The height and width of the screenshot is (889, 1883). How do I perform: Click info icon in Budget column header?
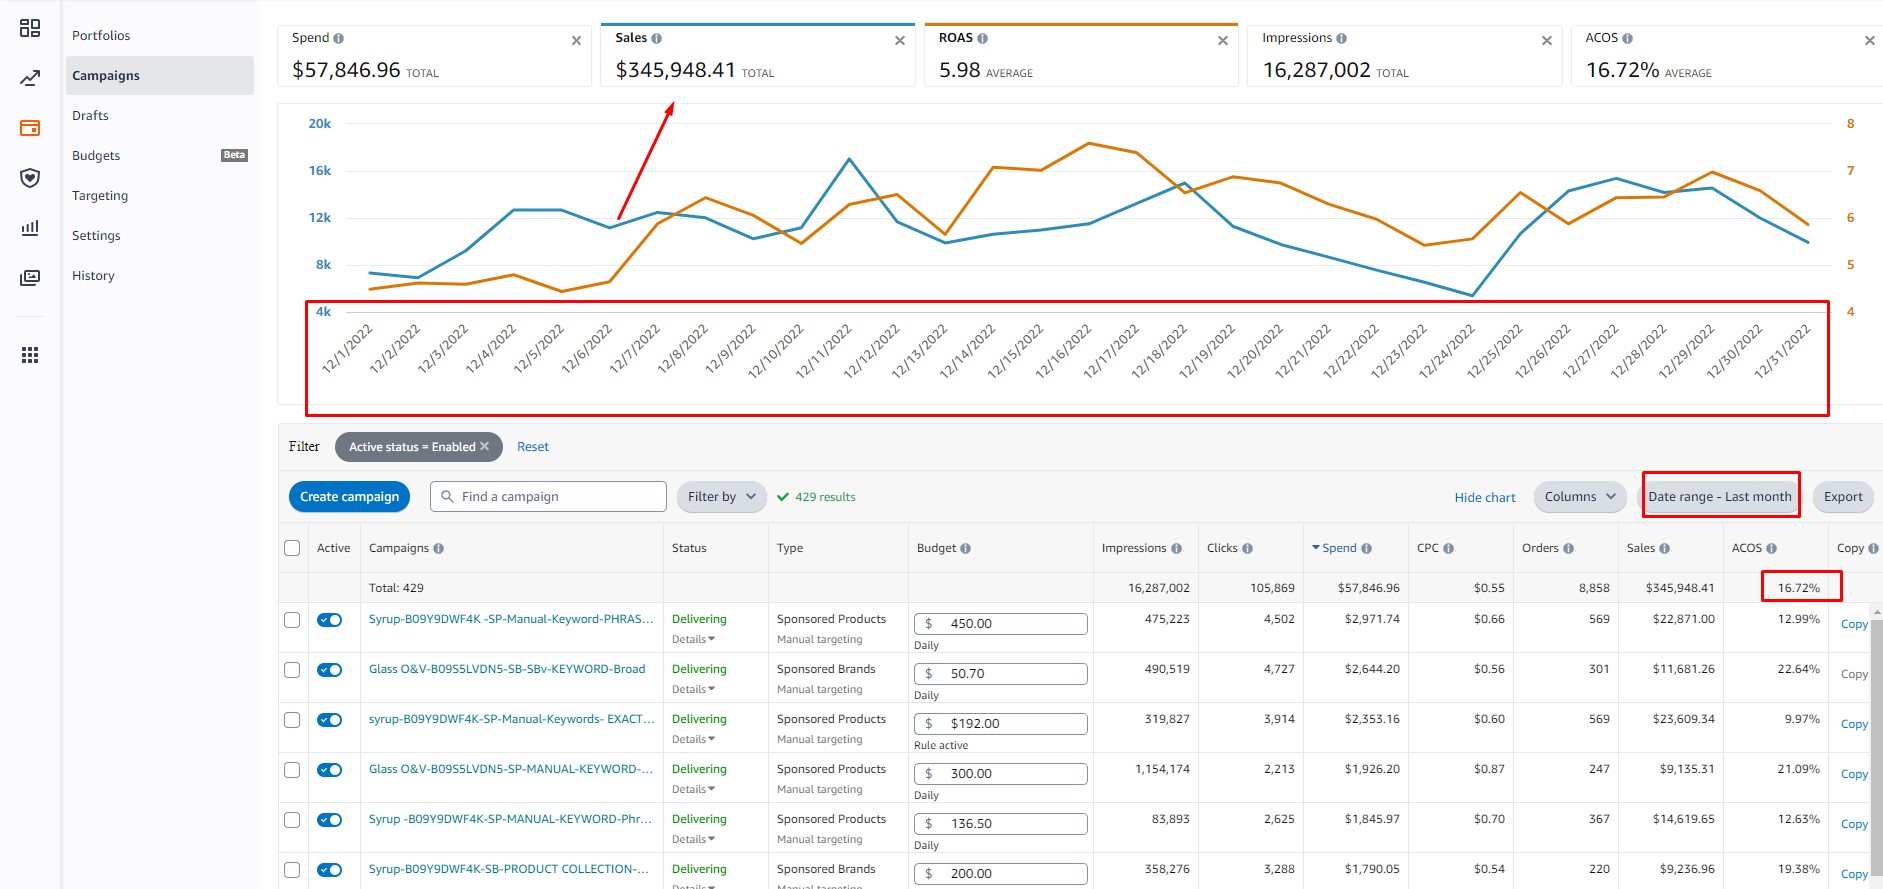(965, 548)
